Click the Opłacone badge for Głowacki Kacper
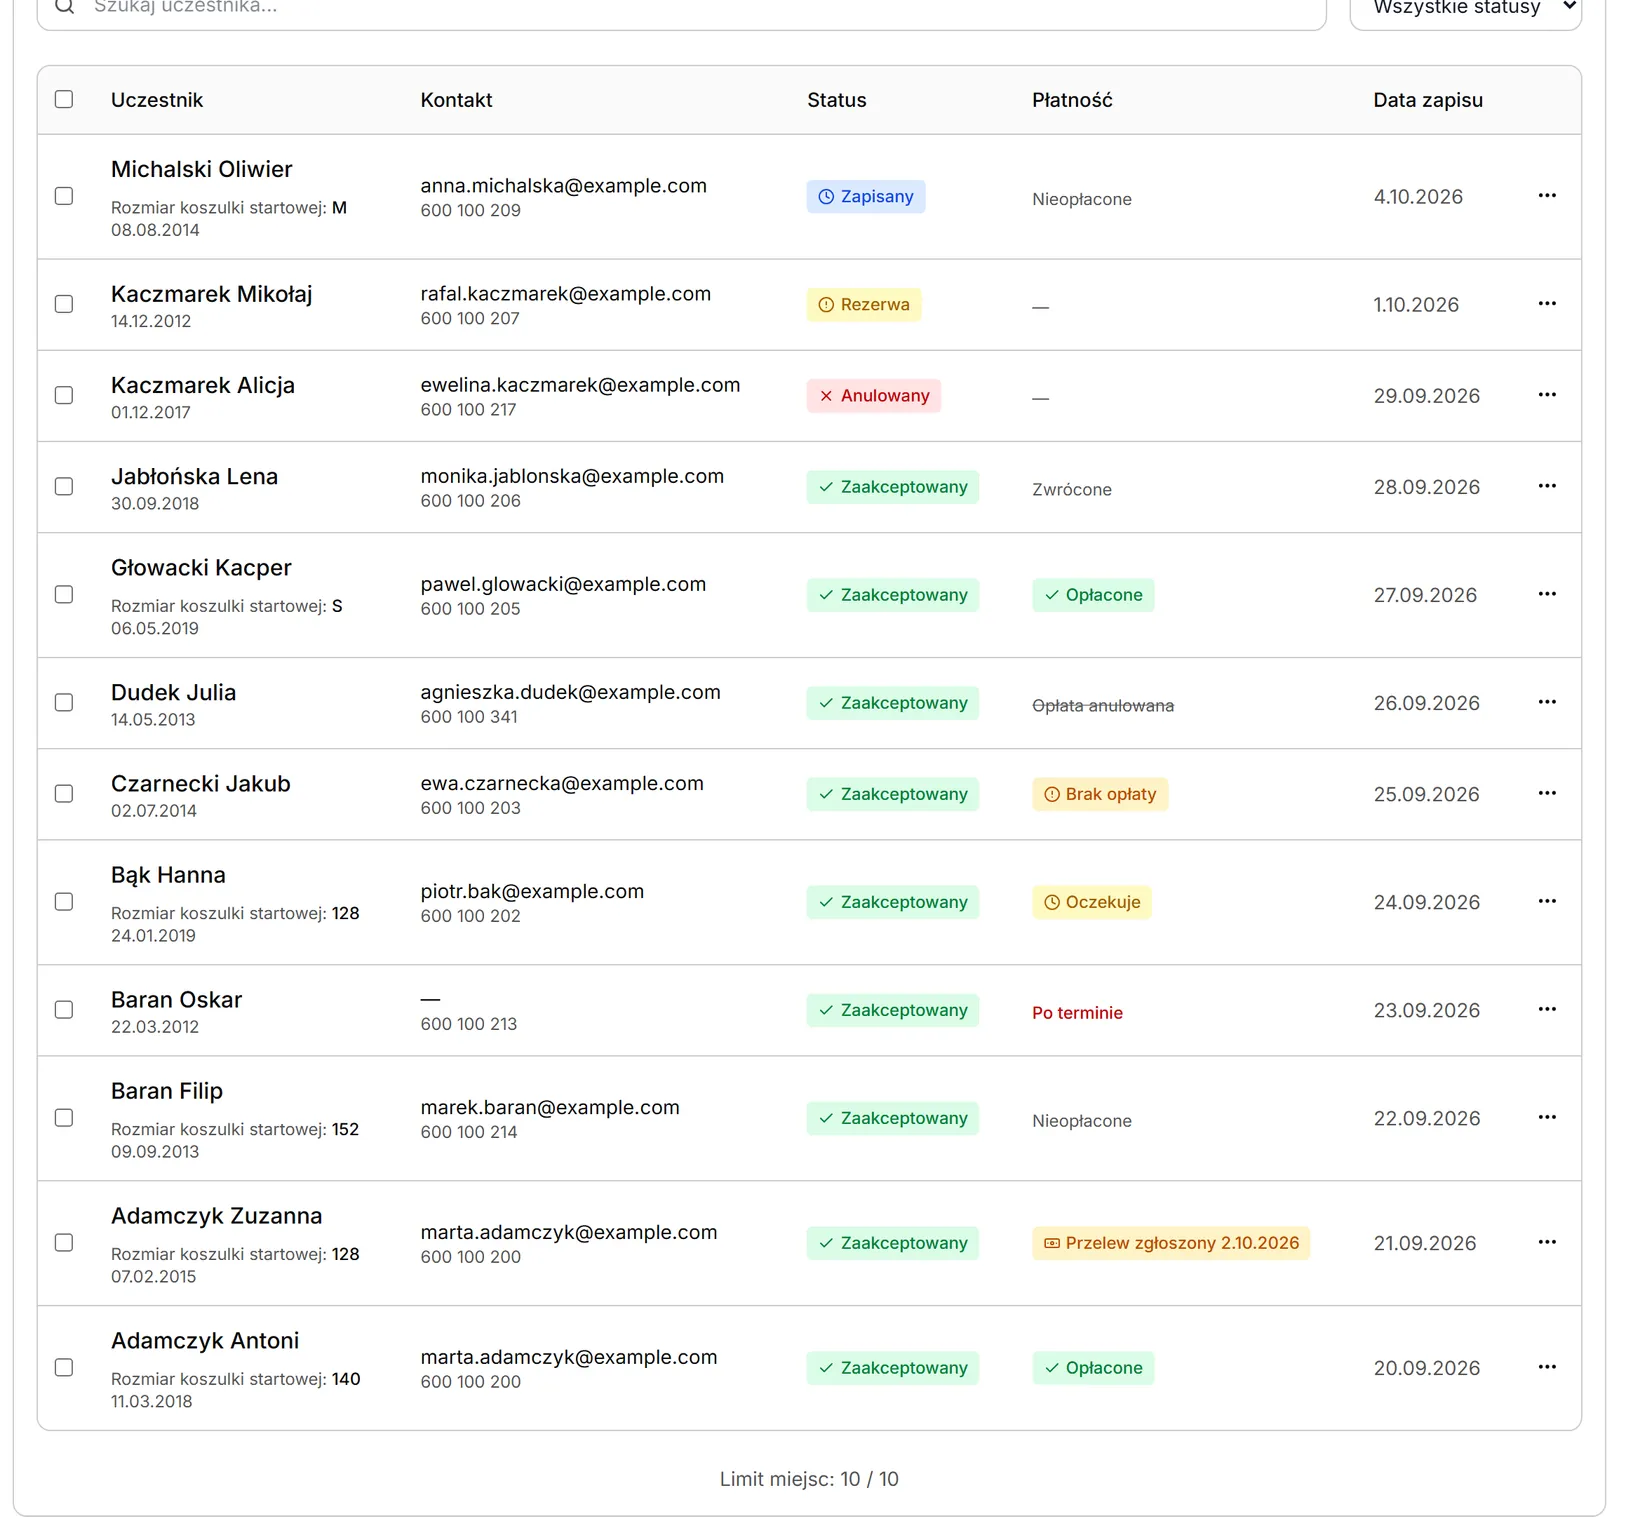The image size is (1640, 1517). 1093,595
